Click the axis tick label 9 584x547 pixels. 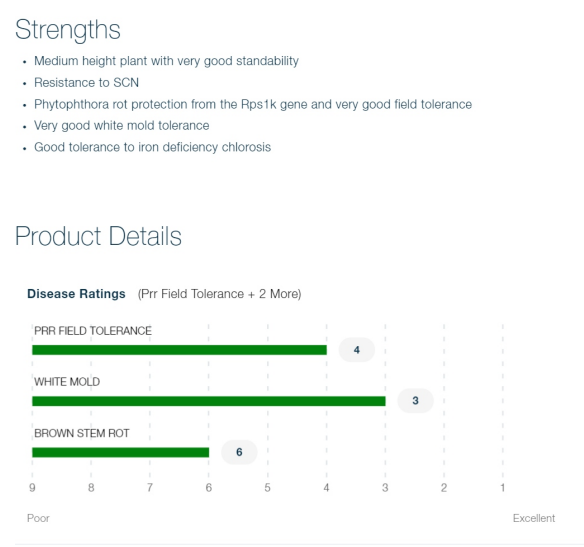(x=32, y=488)
